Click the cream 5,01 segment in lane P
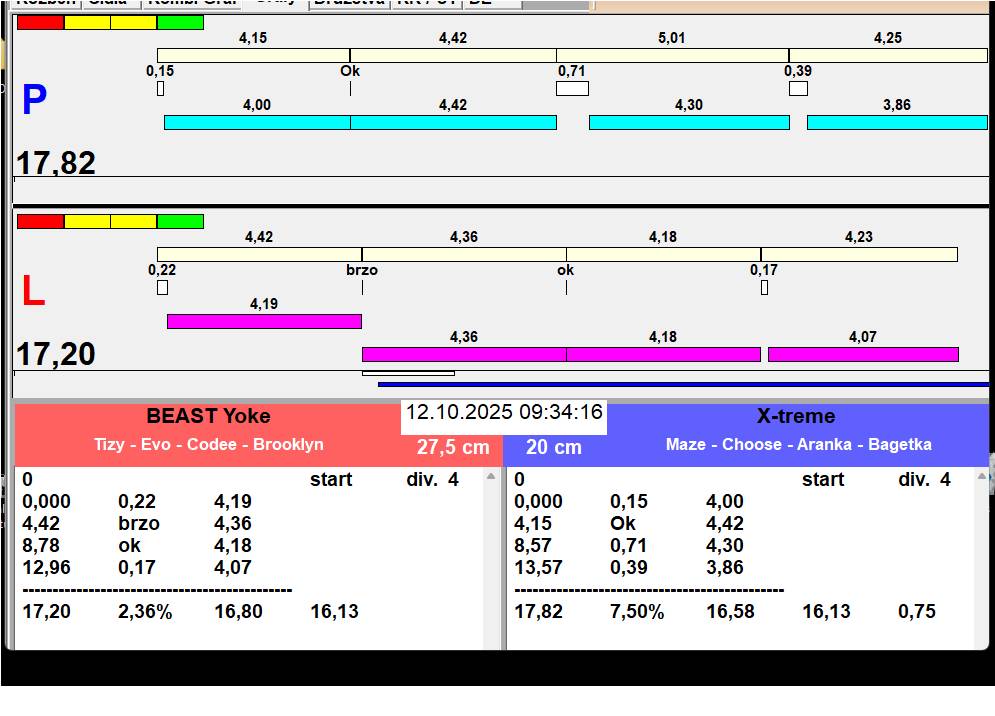 [x=672, y=55]
